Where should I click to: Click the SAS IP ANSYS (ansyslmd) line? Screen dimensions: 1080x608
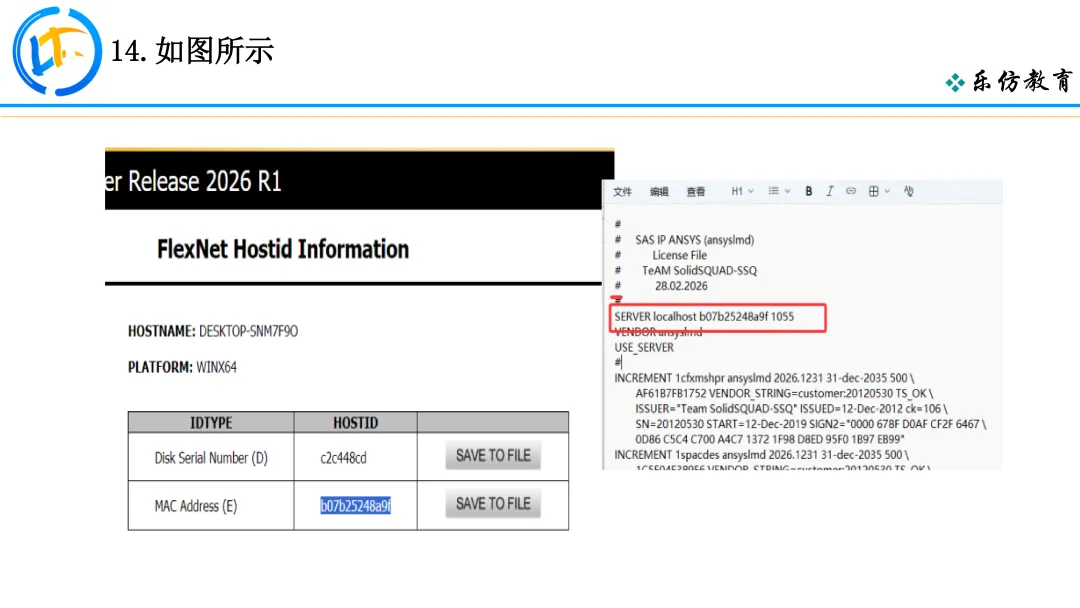tap(694, 240)
